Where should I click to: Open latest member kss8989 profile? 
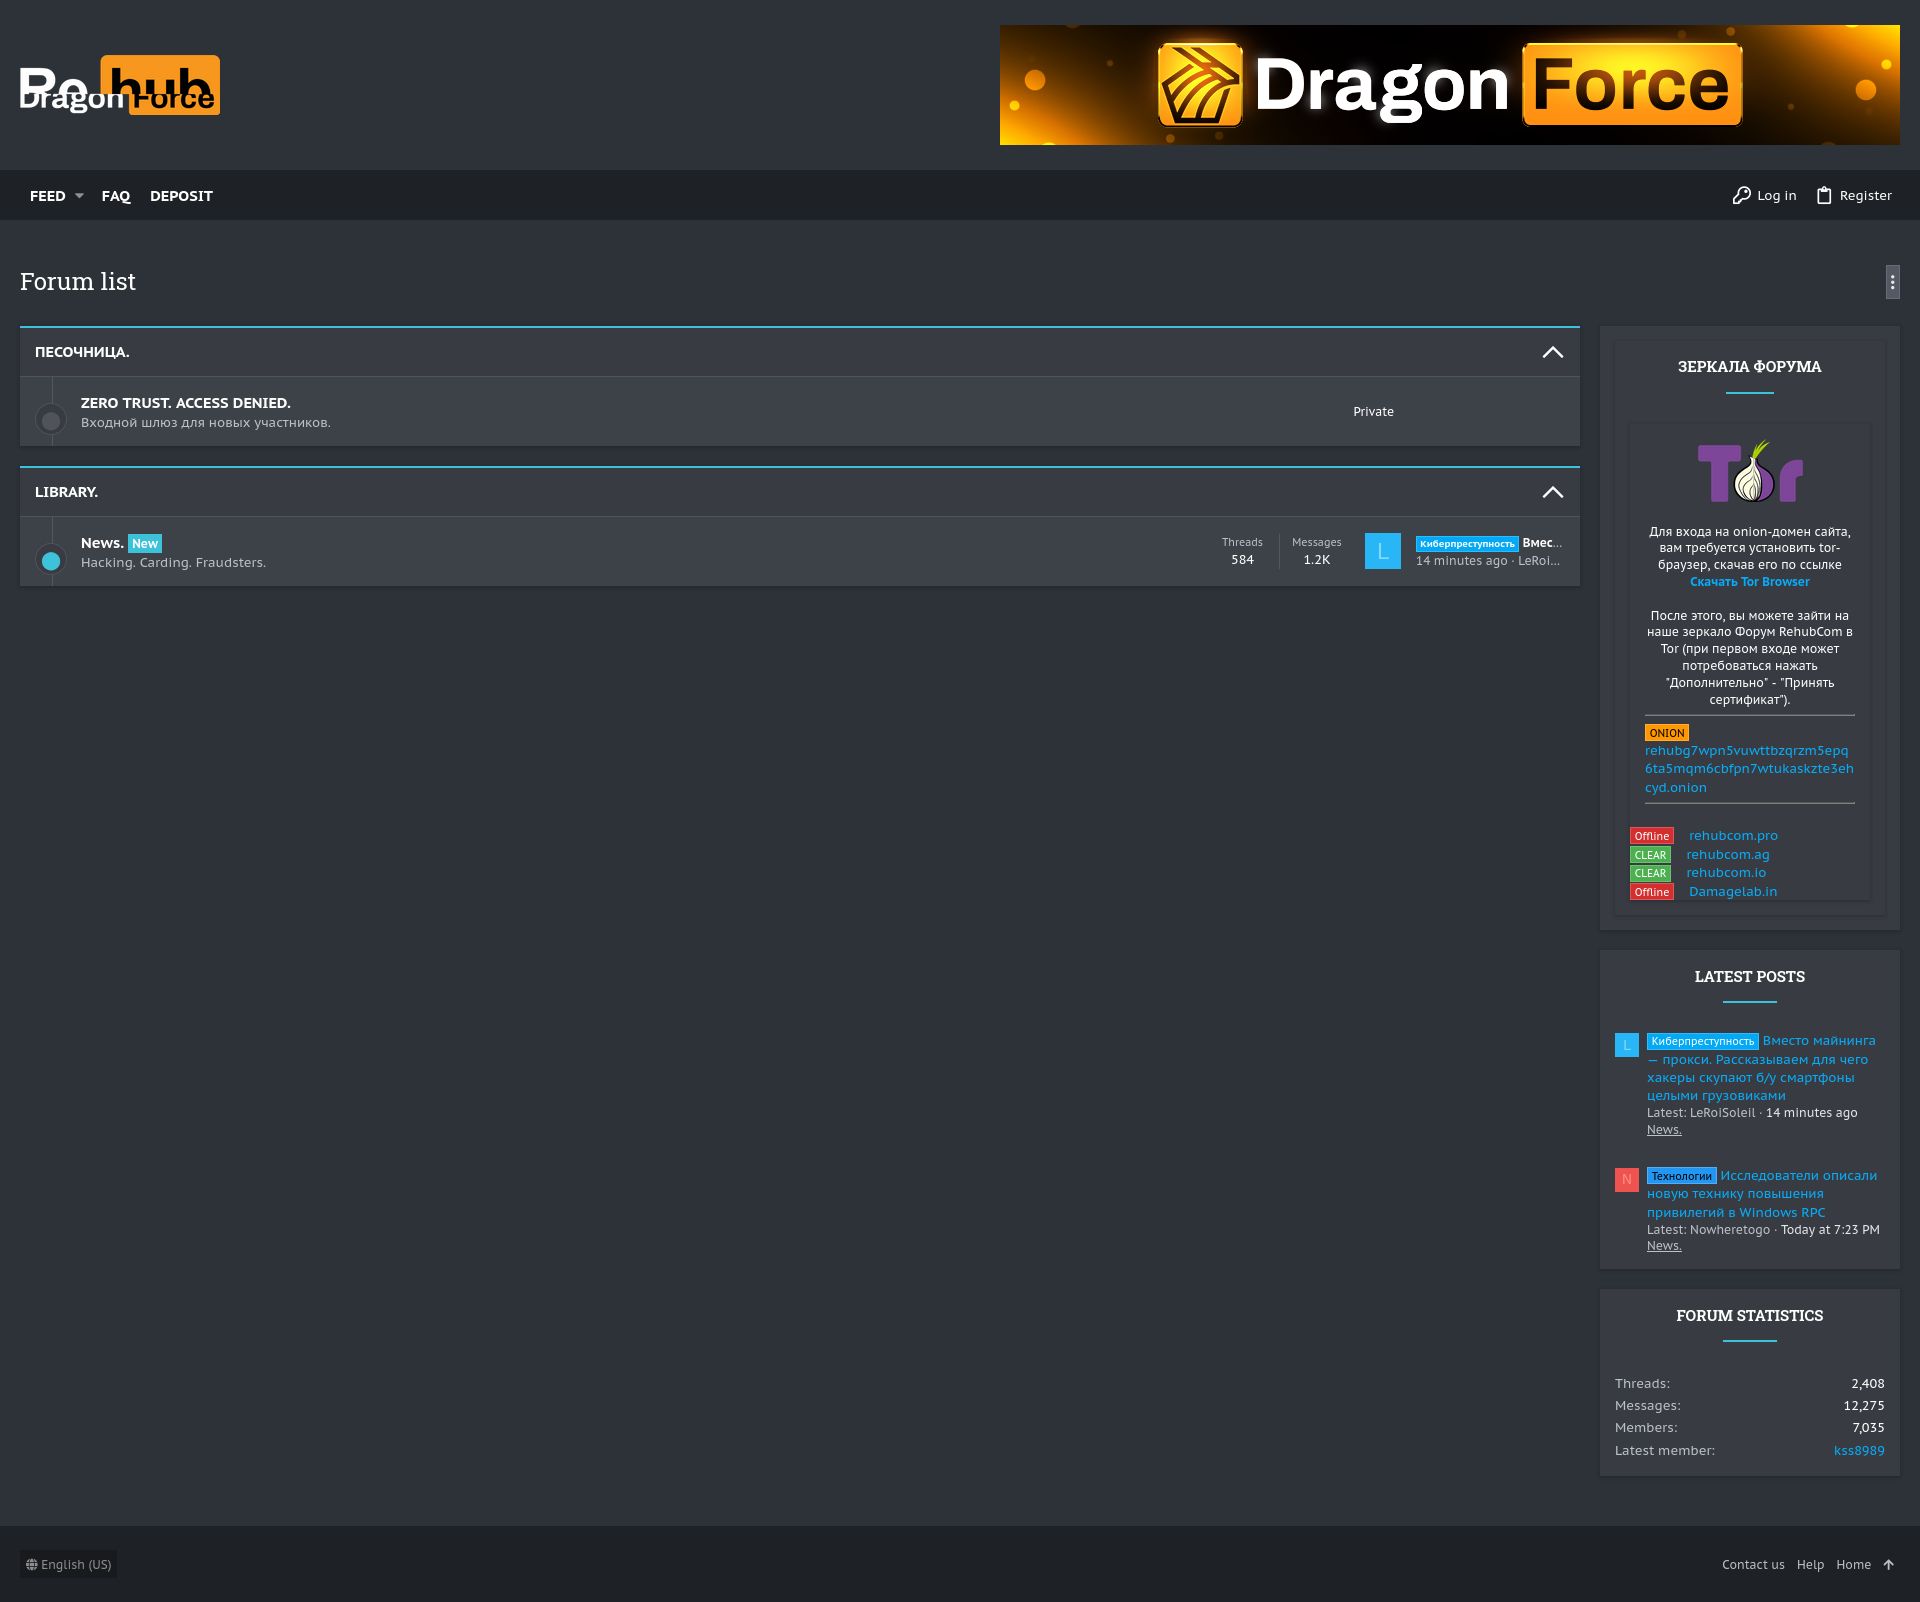[x=1859, y=1451]
